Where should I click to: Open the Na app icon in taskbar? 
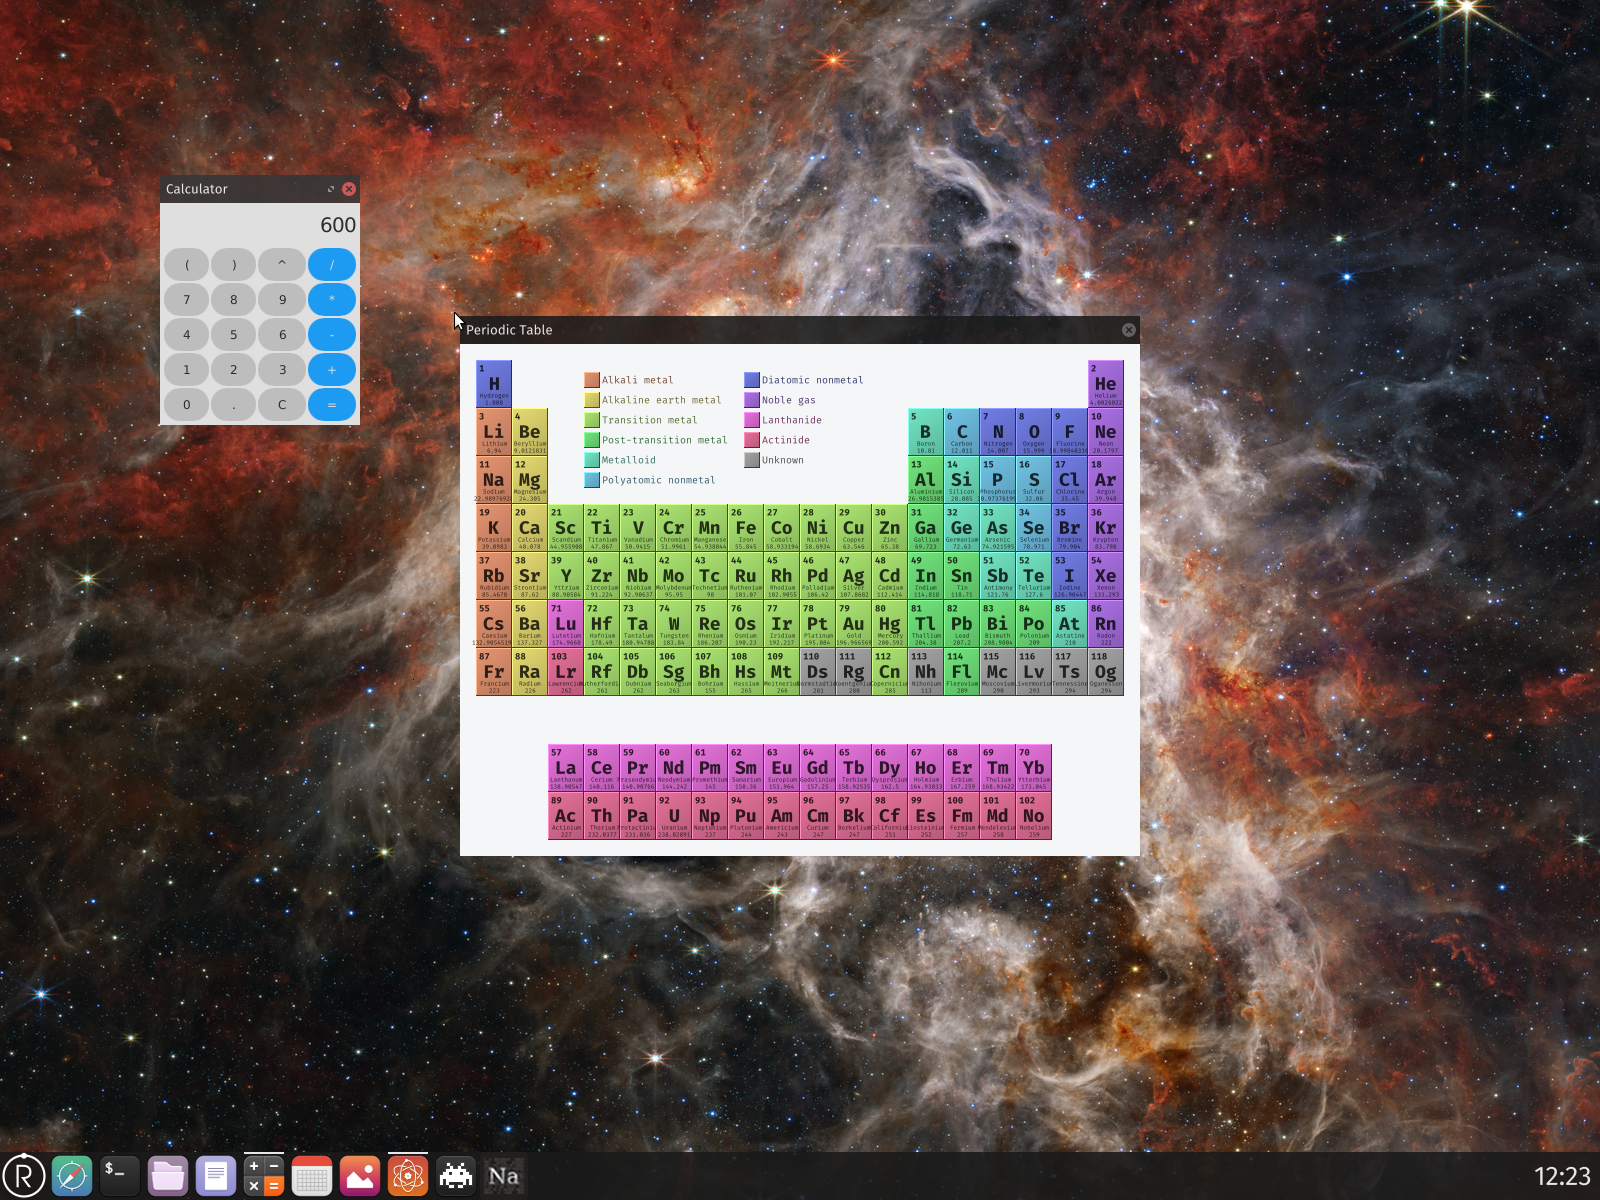[x=504, y=1176]
